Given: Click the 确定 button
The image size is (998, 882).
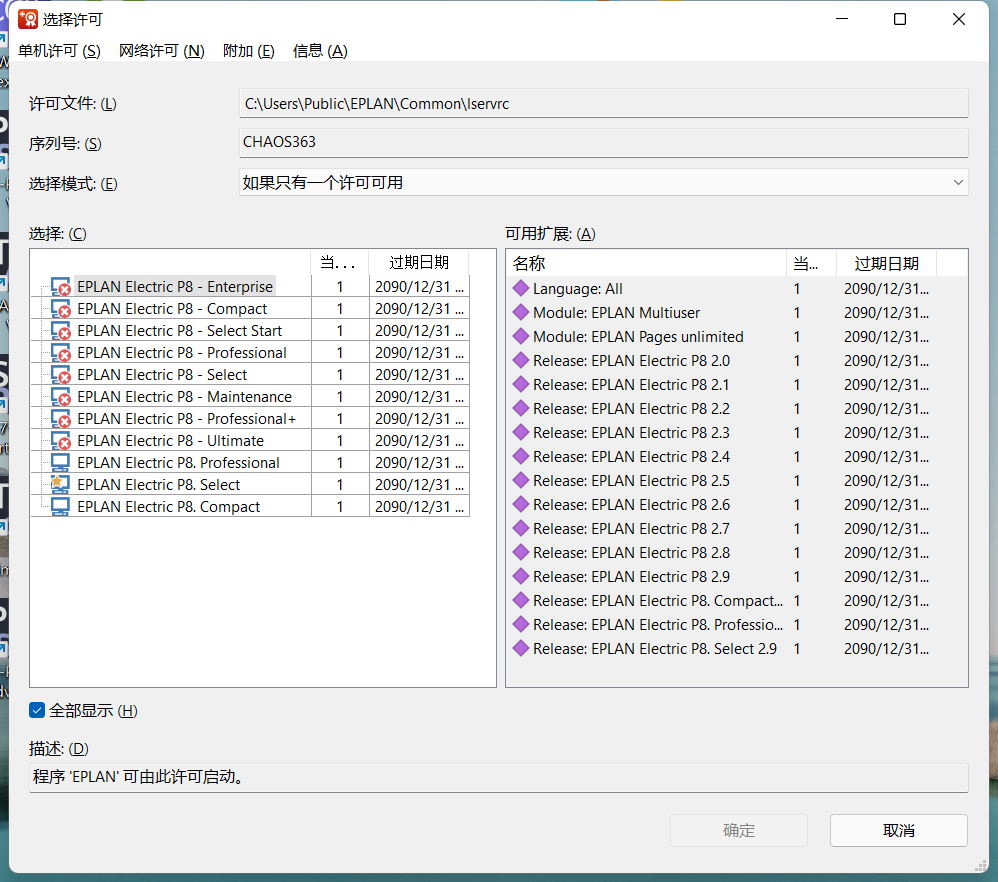Looking at the screenshot, I should [738, 830].
